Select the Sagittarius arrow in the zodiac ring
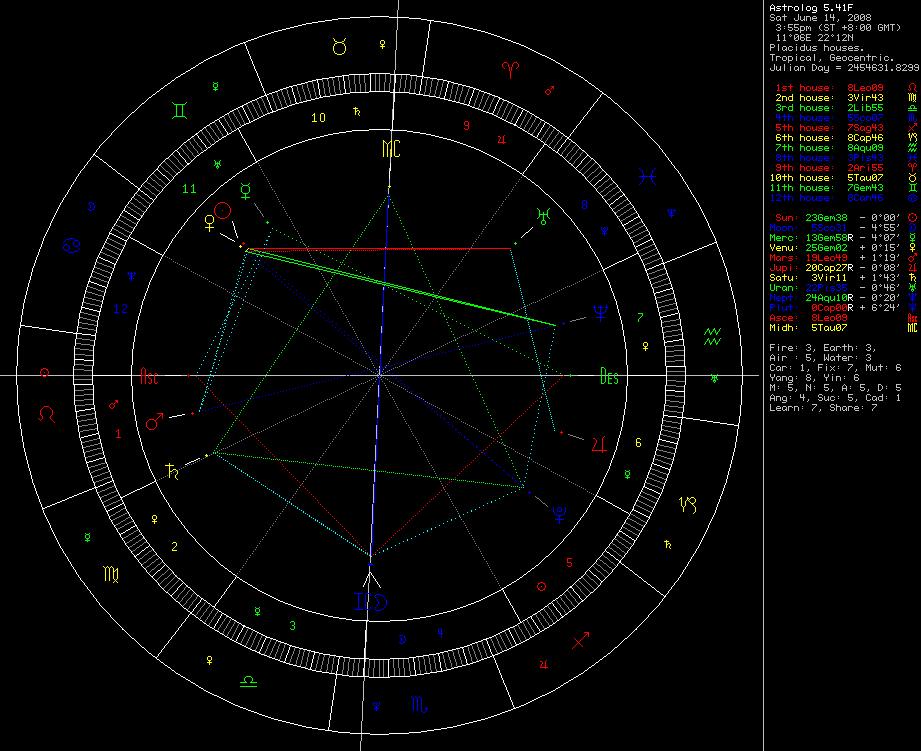Screen dimensions: 921x751 [581, 637]
